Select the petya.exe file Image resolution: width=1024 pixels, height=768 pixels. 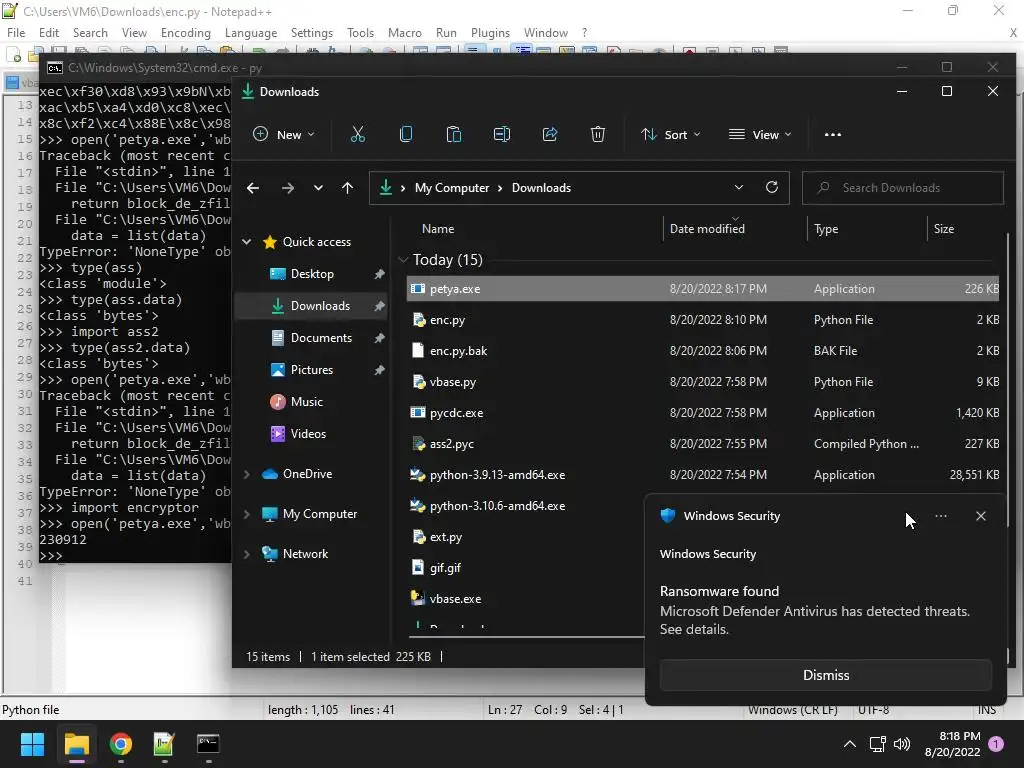703,289
